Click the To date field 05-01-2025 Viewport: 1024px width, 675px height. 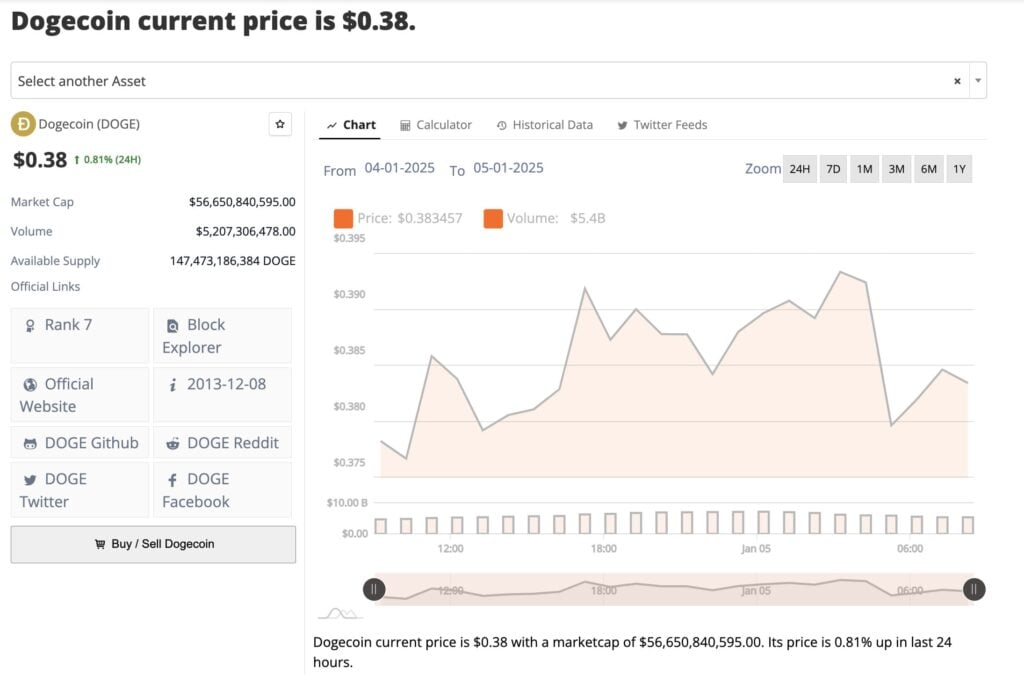tap(508, 168)
